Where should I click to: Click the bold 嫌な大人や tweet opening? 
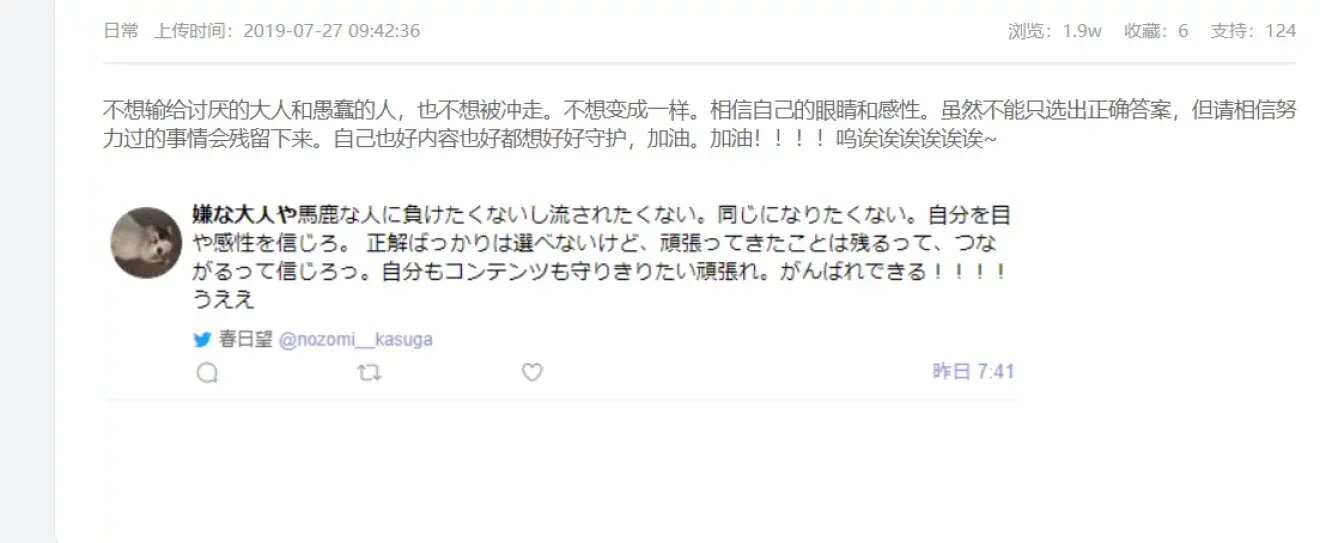(245, 214)
